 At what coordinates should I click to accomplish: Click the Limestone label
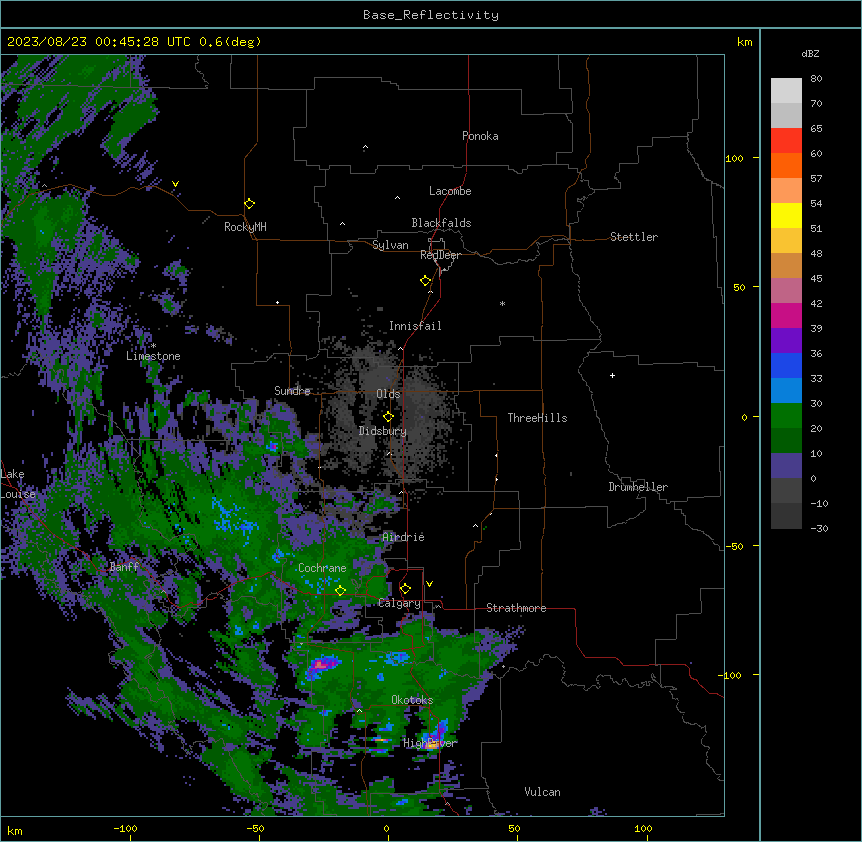(153, 356)
